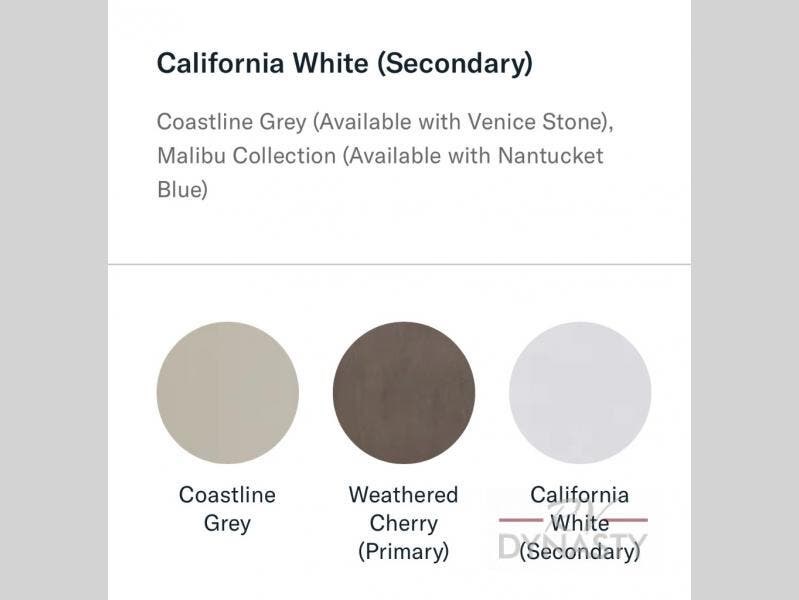Click the horizontal divider line
The height and width of the screenshot is (600, 799).
pos(400,265)
